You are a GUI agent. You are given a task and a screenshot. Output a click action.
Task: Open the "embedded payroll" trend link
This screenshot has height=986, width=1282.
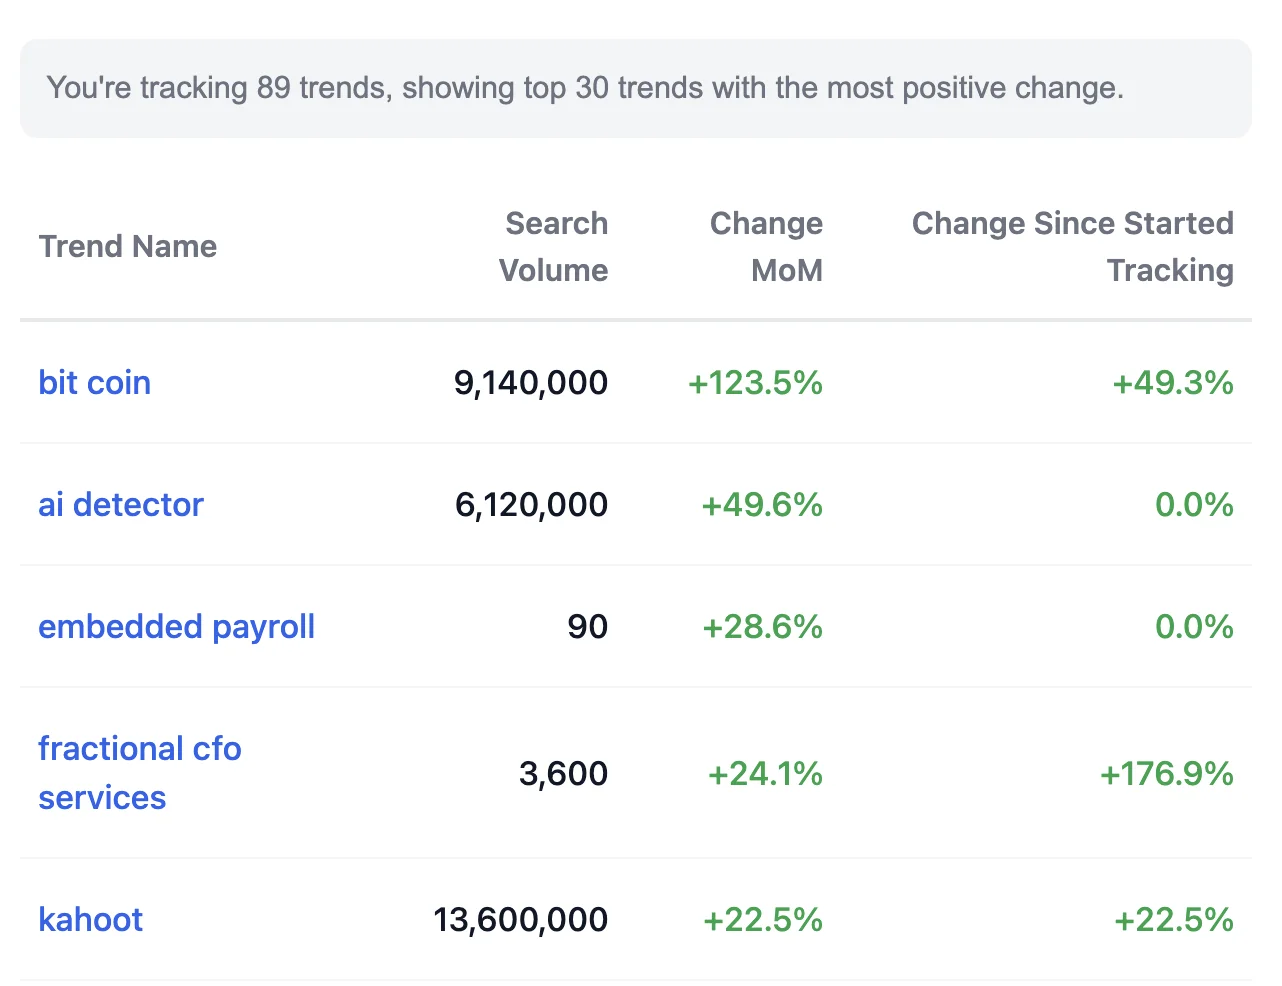176,627
